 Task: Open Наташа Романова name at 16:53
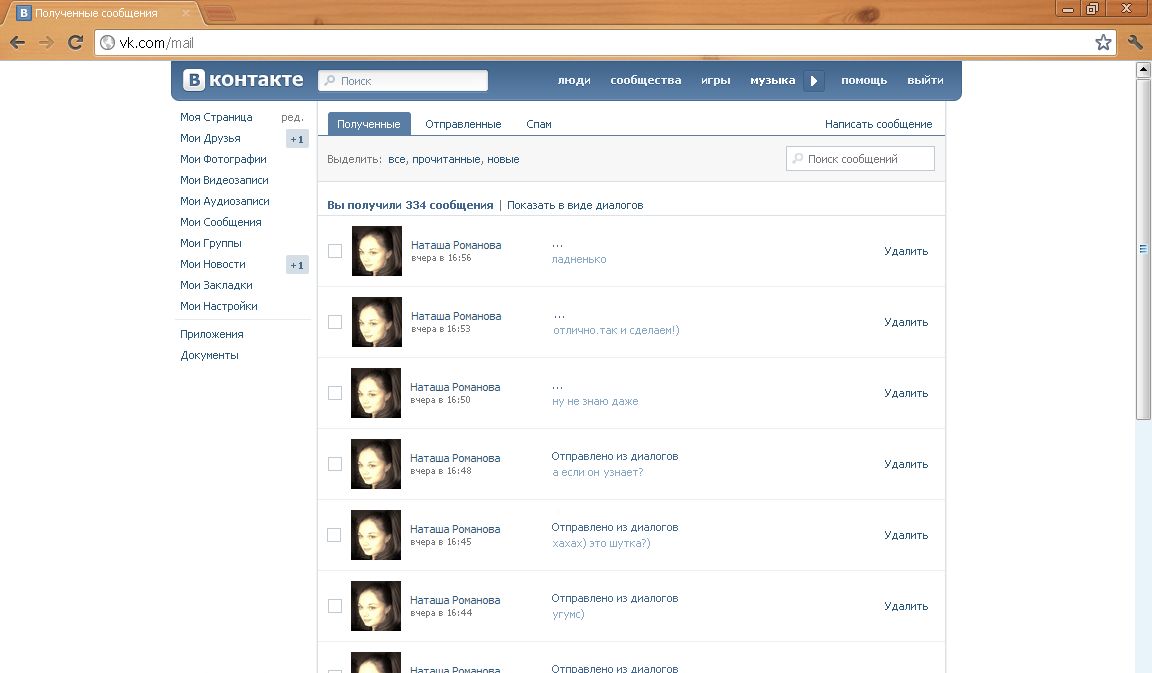tap(456, 316)
